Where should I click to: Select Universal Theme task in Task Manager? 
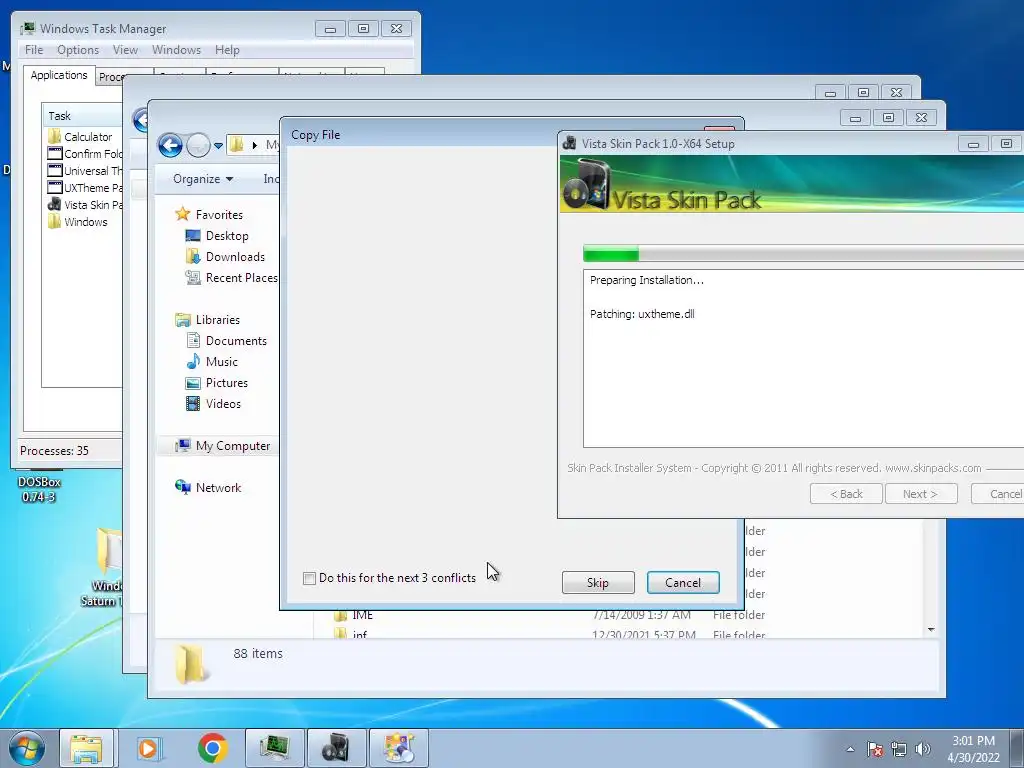point(84,170)
